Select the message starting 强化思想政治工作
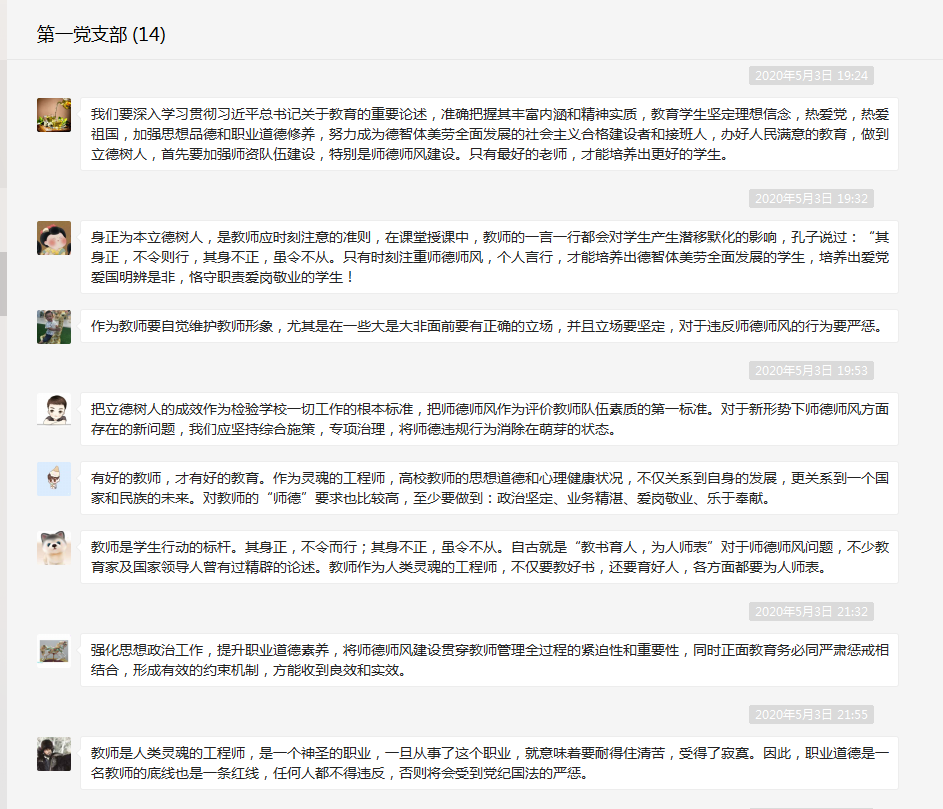 coord(489,660)
